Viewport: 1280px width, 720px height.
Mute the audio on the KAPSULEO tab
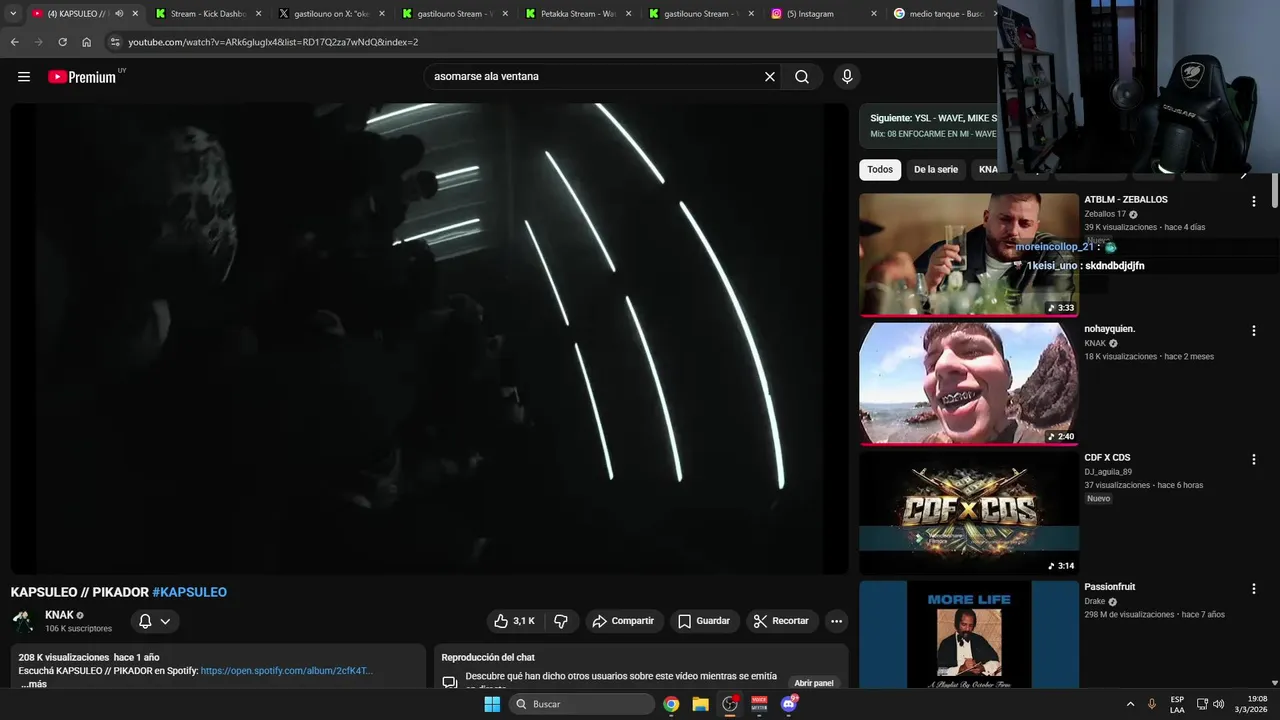pyautogui.click(x=119, y=14)
